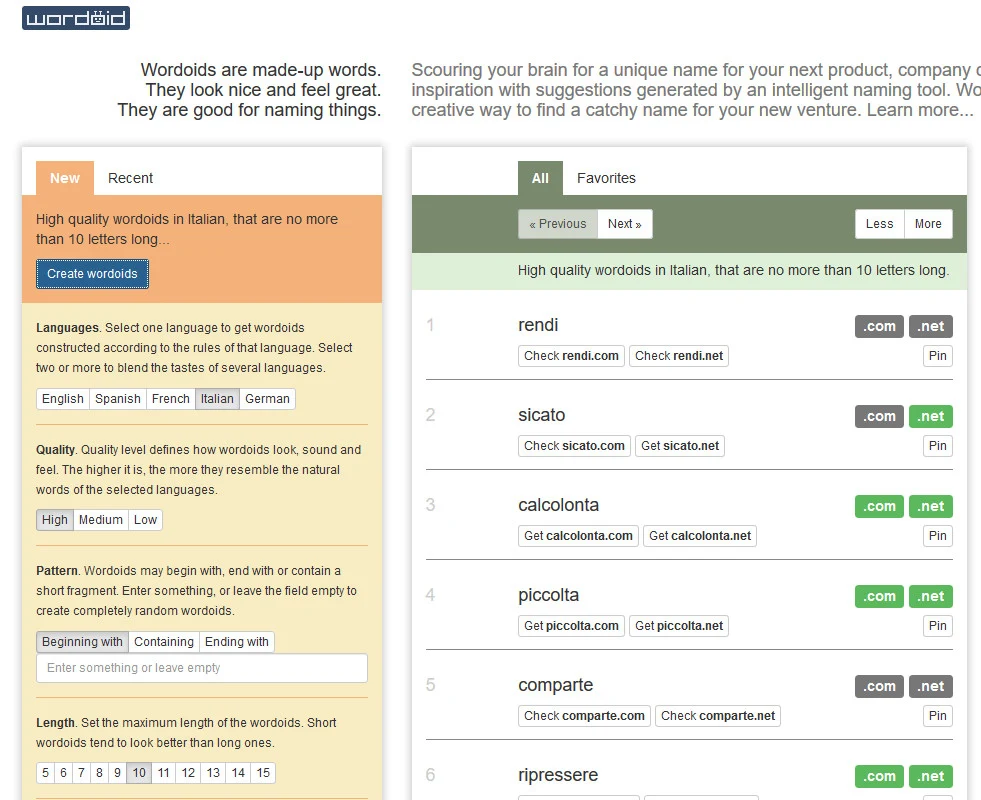Choose the Ending with pattern option
Viewport: 981px width, 800px height.
(237, 642)
